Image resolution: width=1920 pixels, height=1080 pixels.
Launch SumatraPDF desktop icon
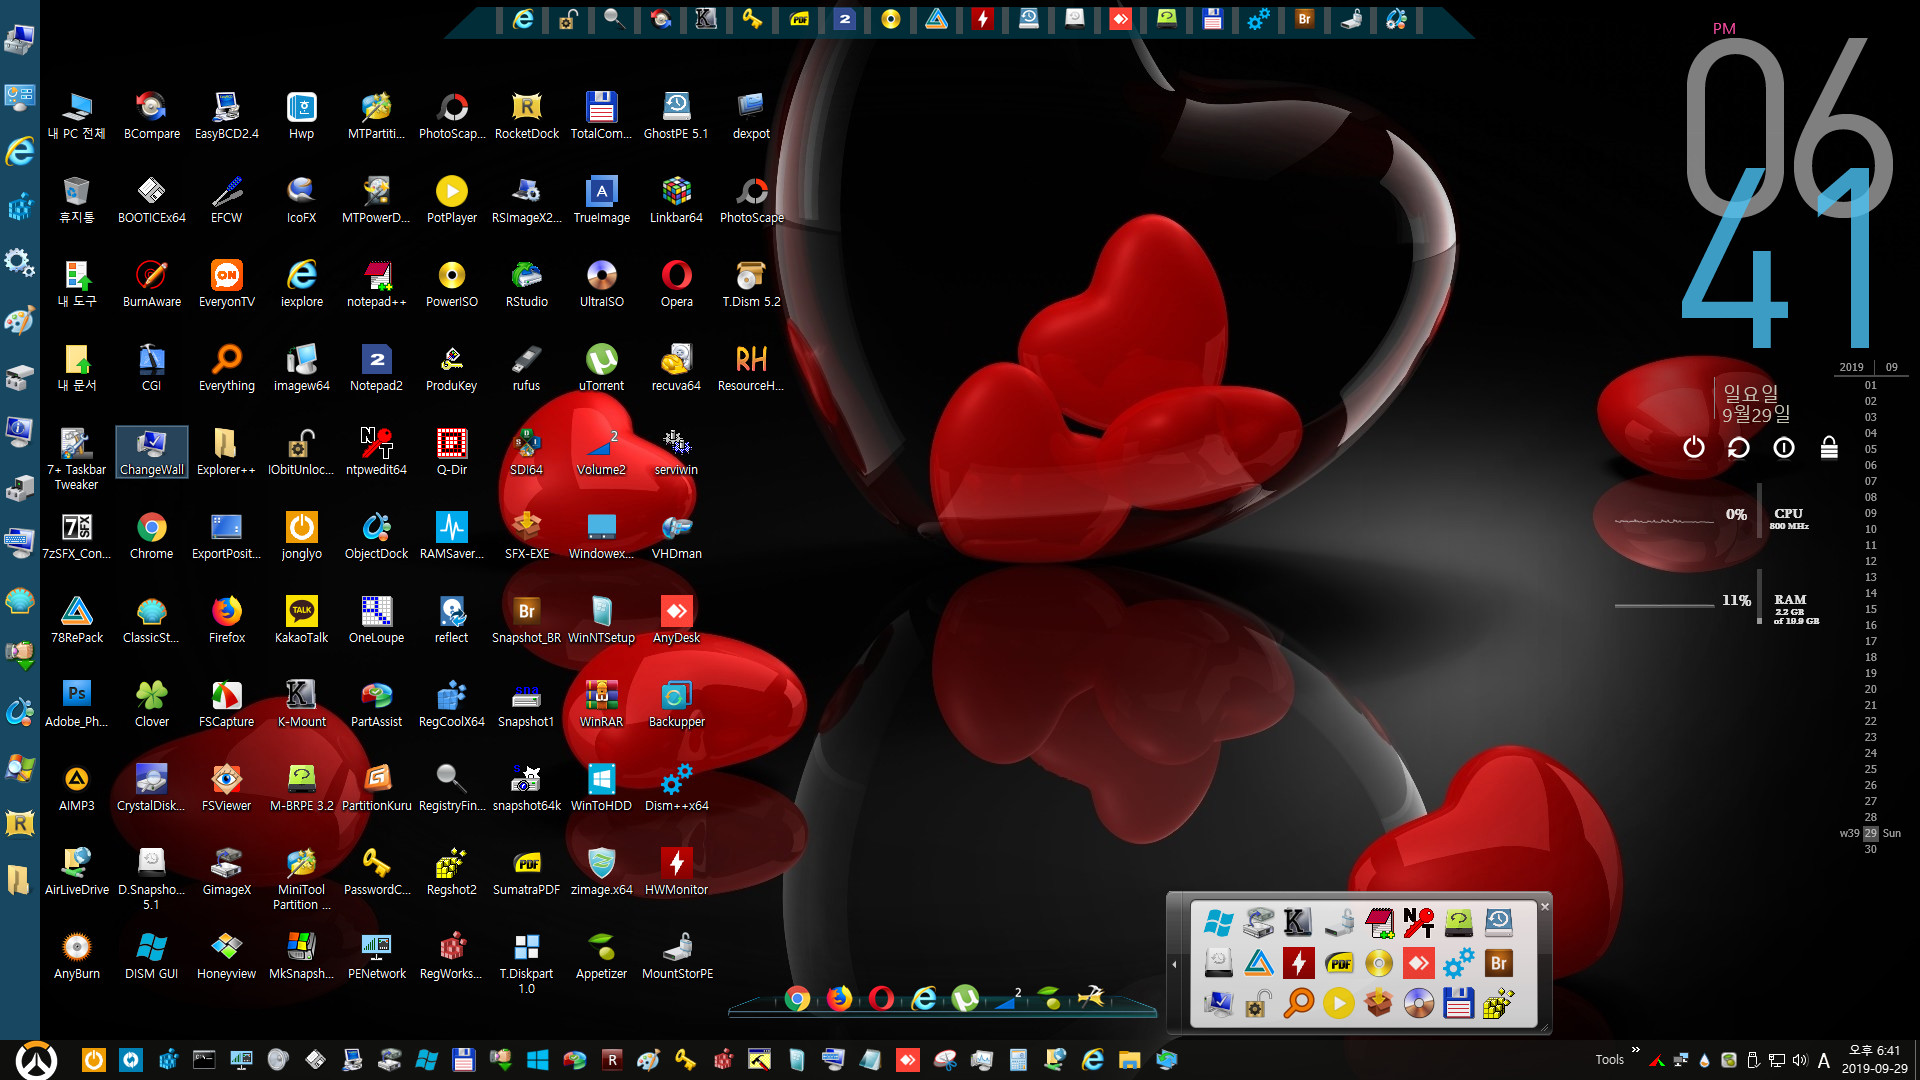pyautogui.click(x=526, y=871)
